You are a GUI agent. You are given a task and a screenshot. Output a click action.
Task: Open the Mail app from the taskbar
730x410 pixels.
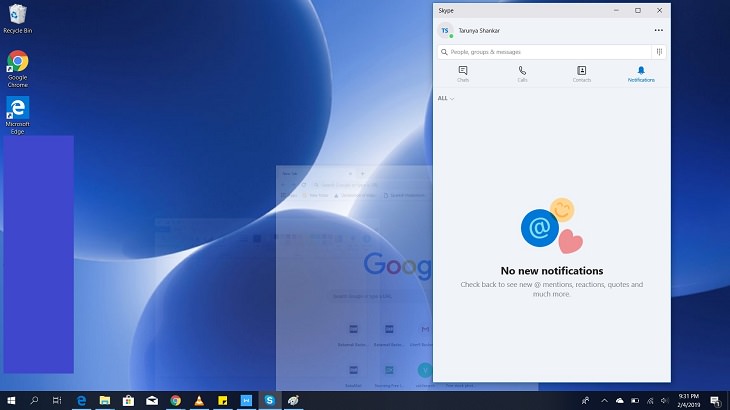(x=152, y=400)
